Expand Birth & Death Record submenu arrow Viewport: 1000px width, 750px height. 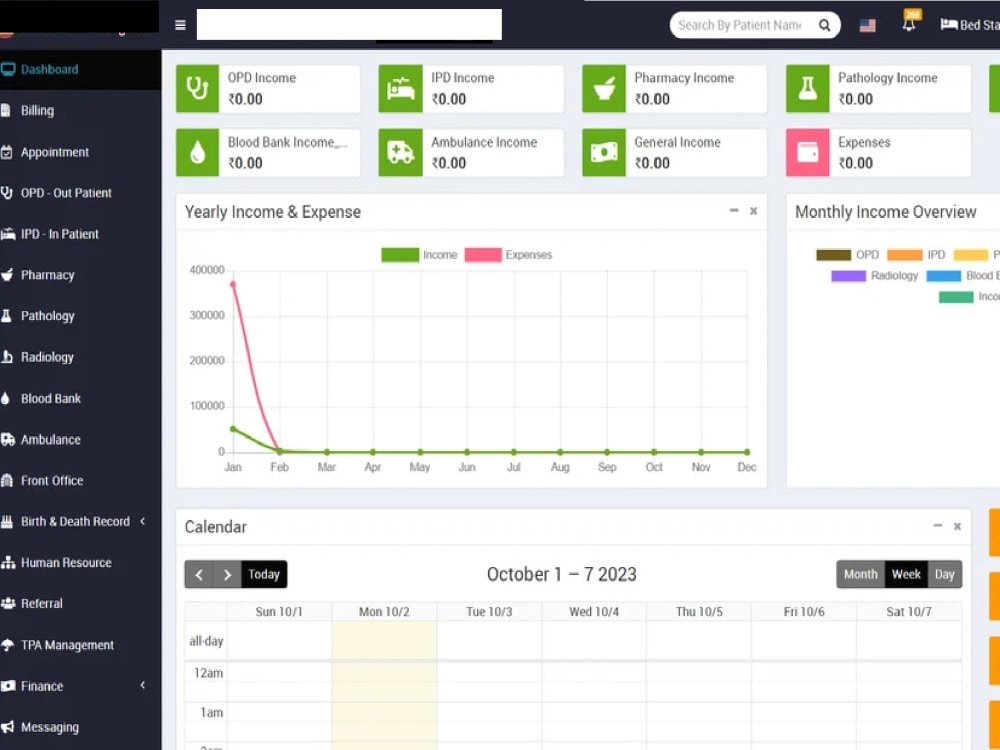pyautogui.click(x=143, y=521)
